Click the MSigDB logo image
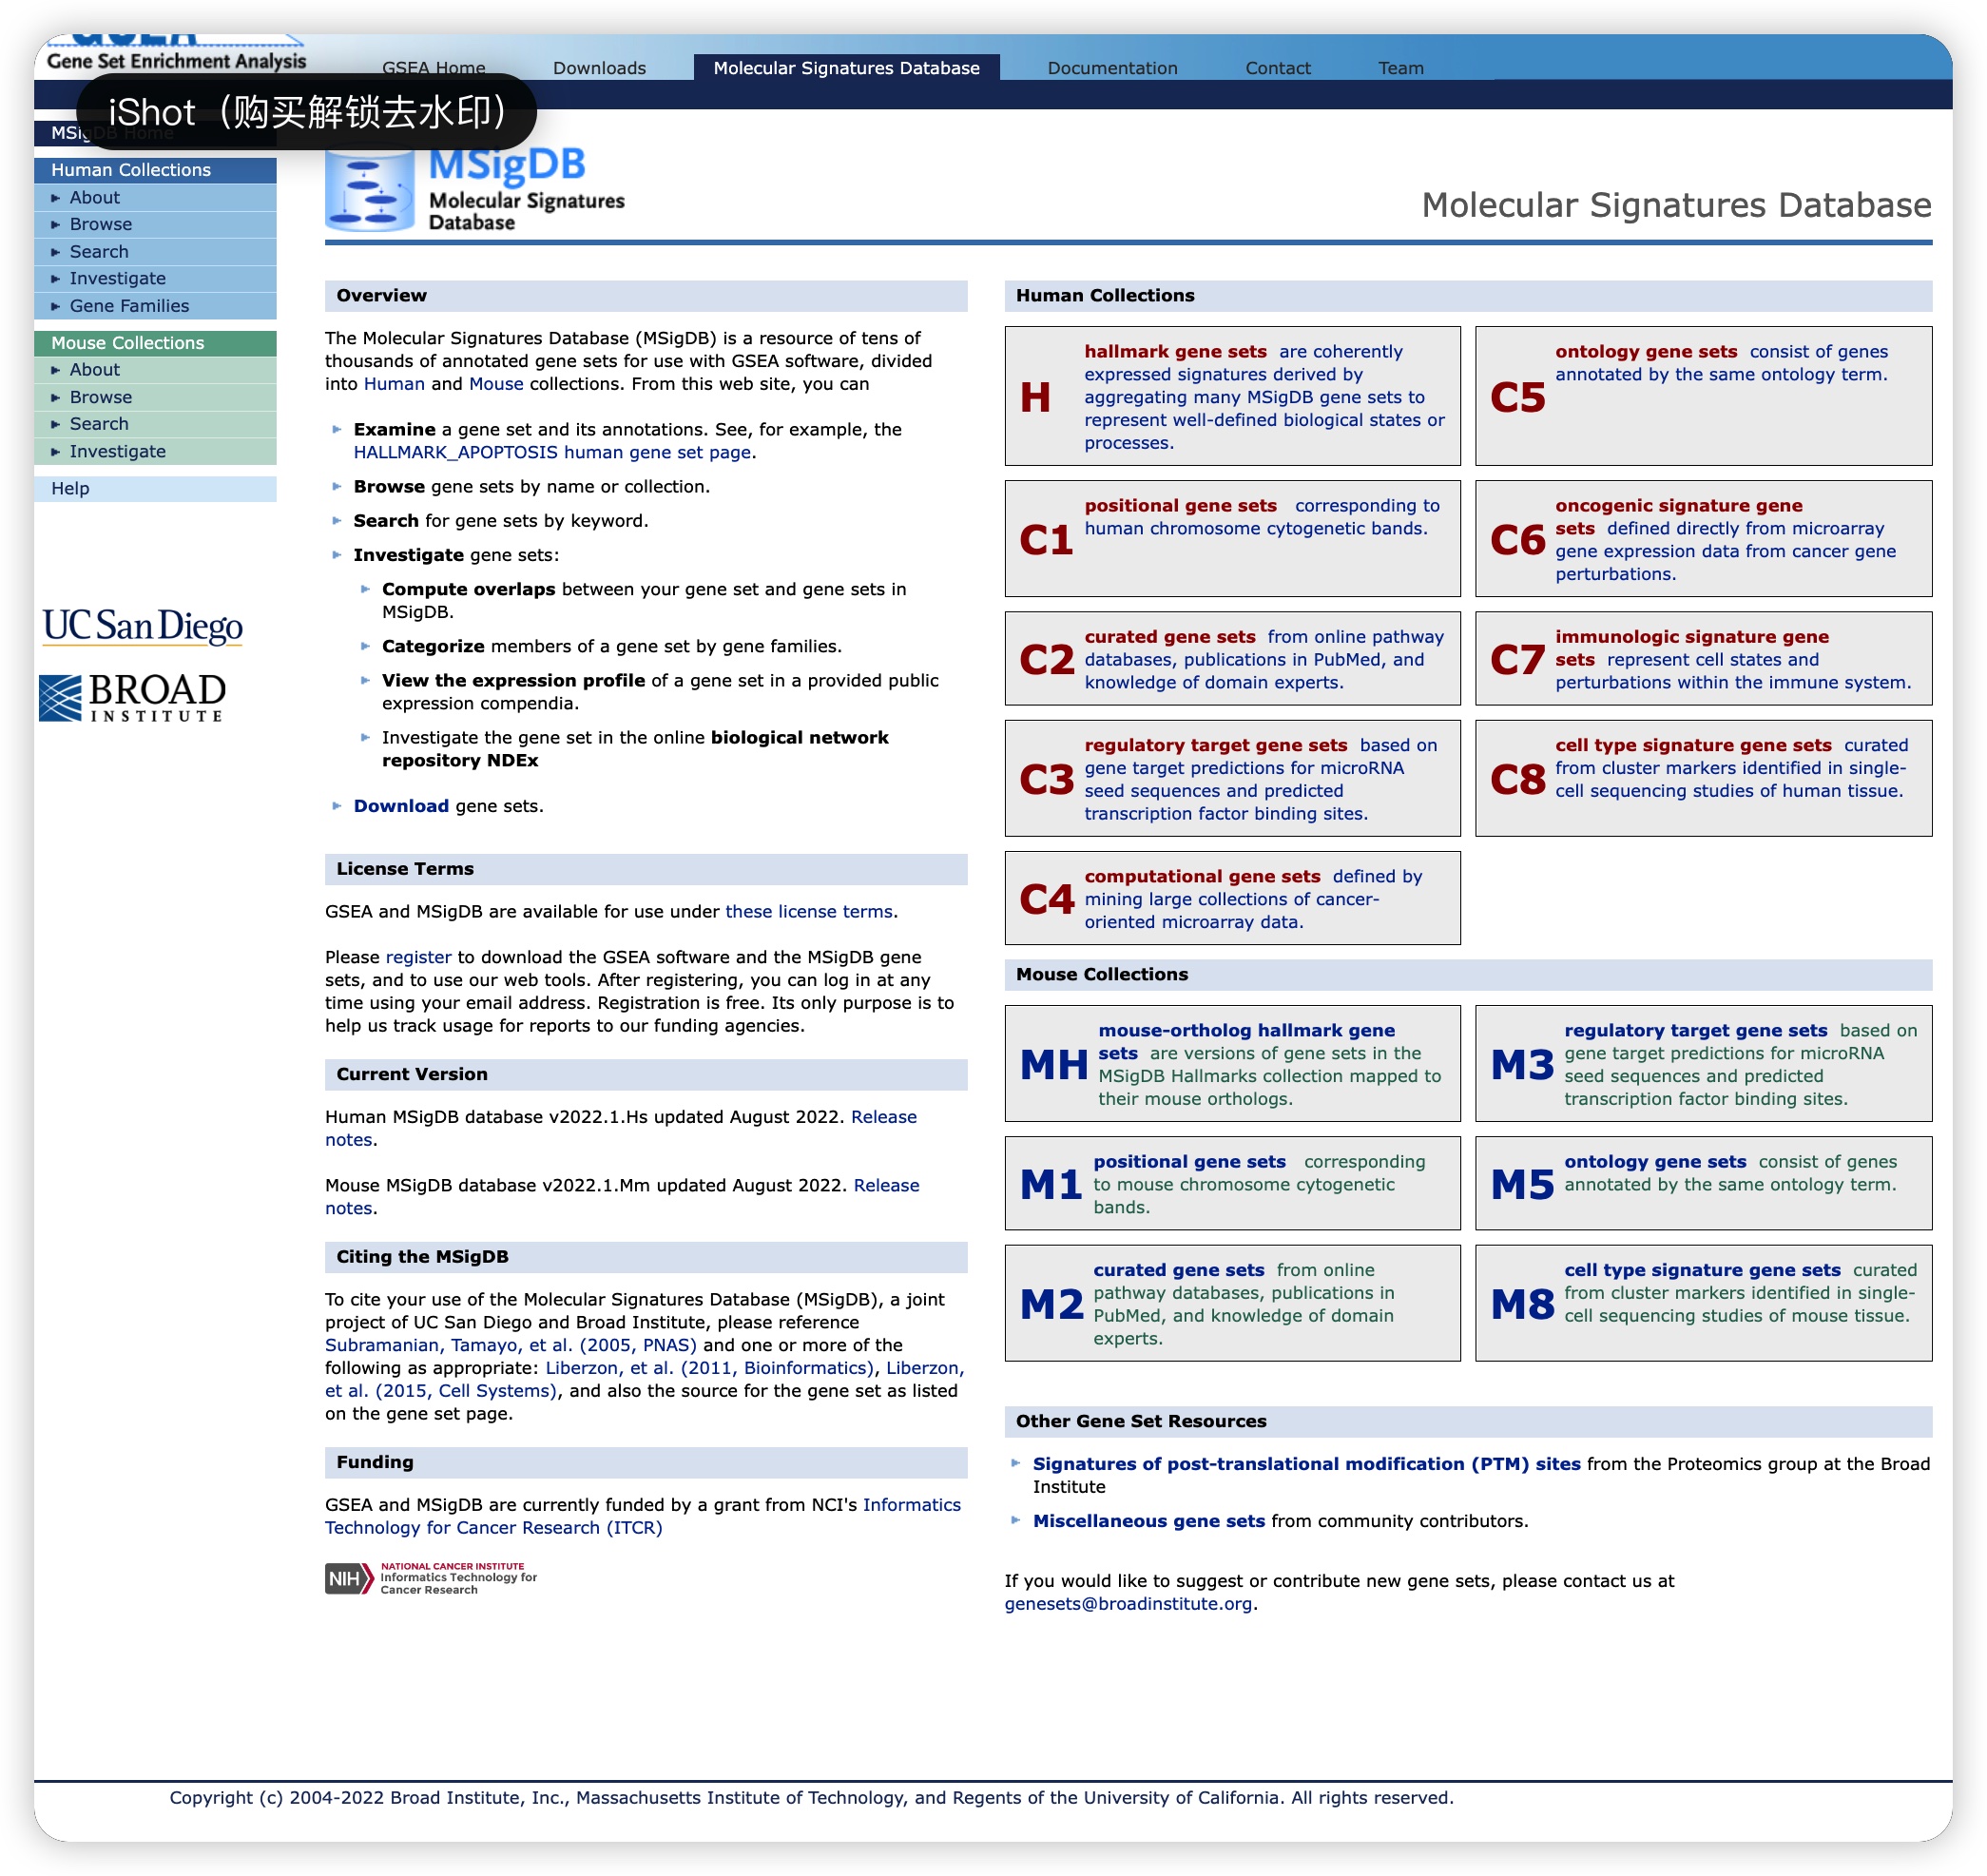Viewport: 1987px width, 1876px height. 475,190
